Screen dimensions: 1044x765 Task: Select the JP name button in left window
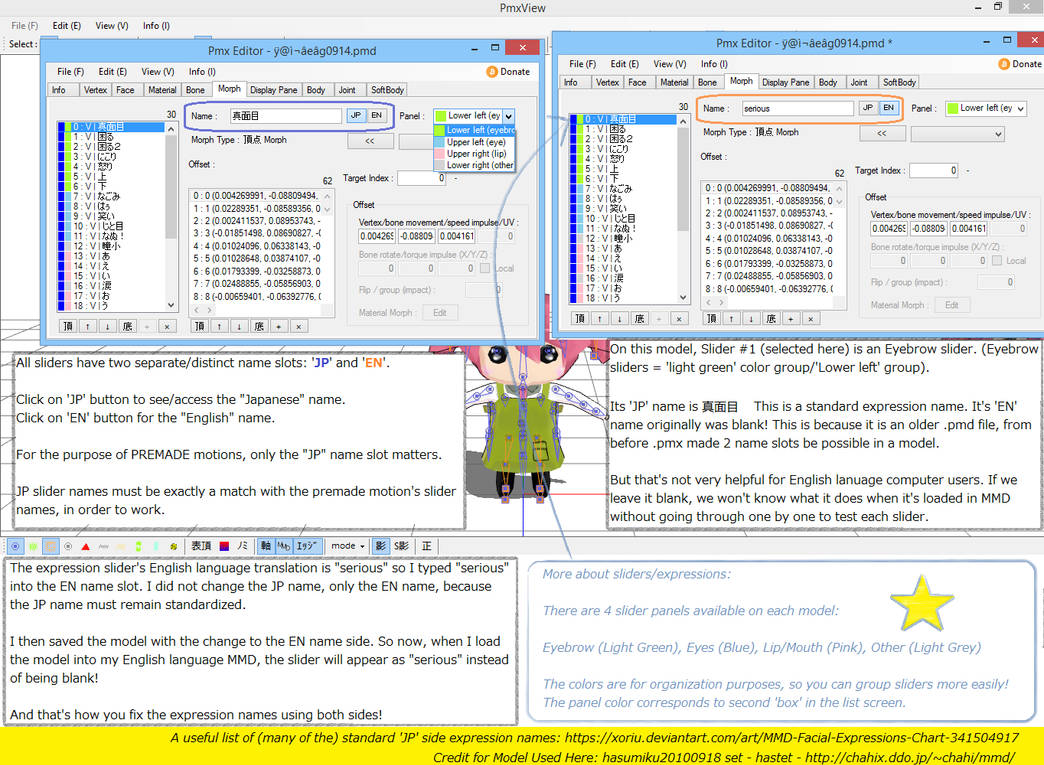[356, 115]
